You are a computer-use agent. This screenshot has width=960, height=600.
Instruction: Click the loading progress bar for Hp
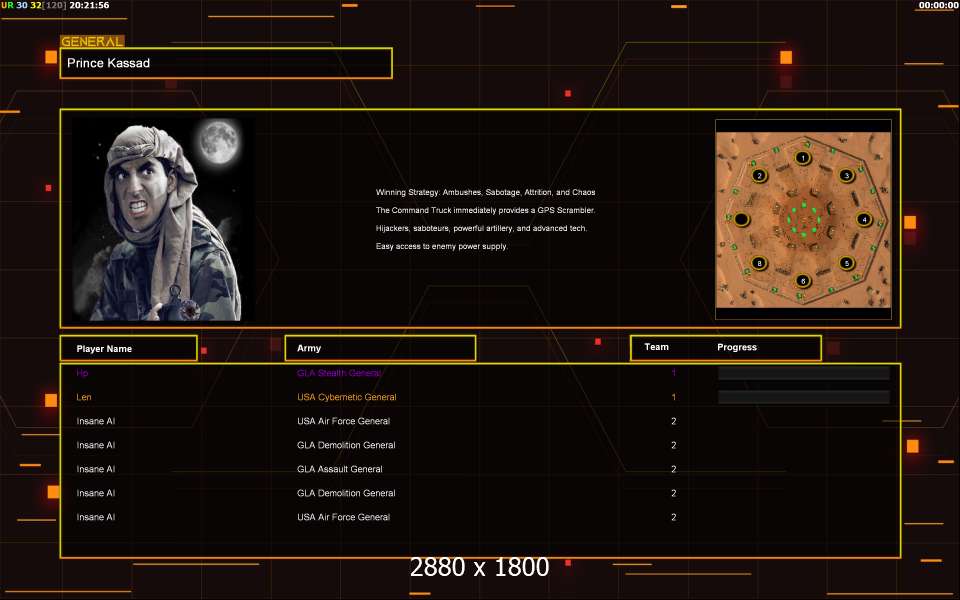803,373
